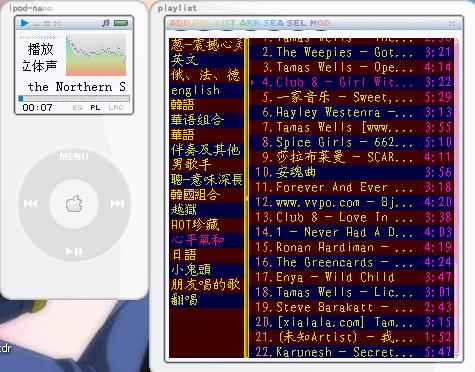Select the 華语組合 playlist category
Viewport: 475px width, 372px height.
click(207, 120)
